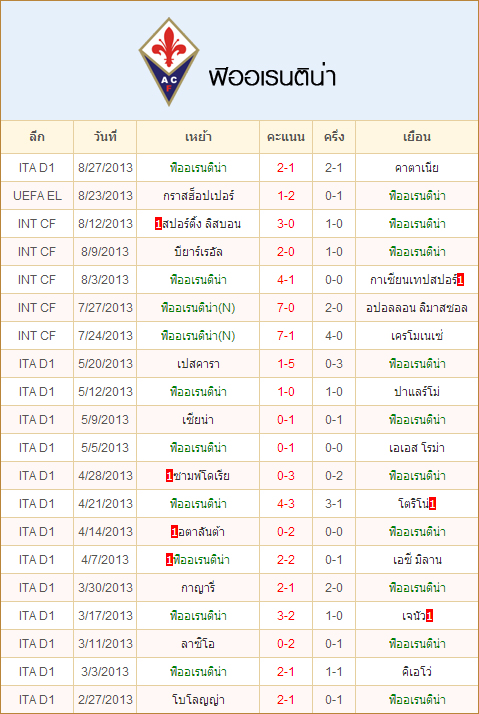The height and width of the screenshot is (714, 479).
Task: Click the date 7/24/2013
Action: tap(105, 336)
